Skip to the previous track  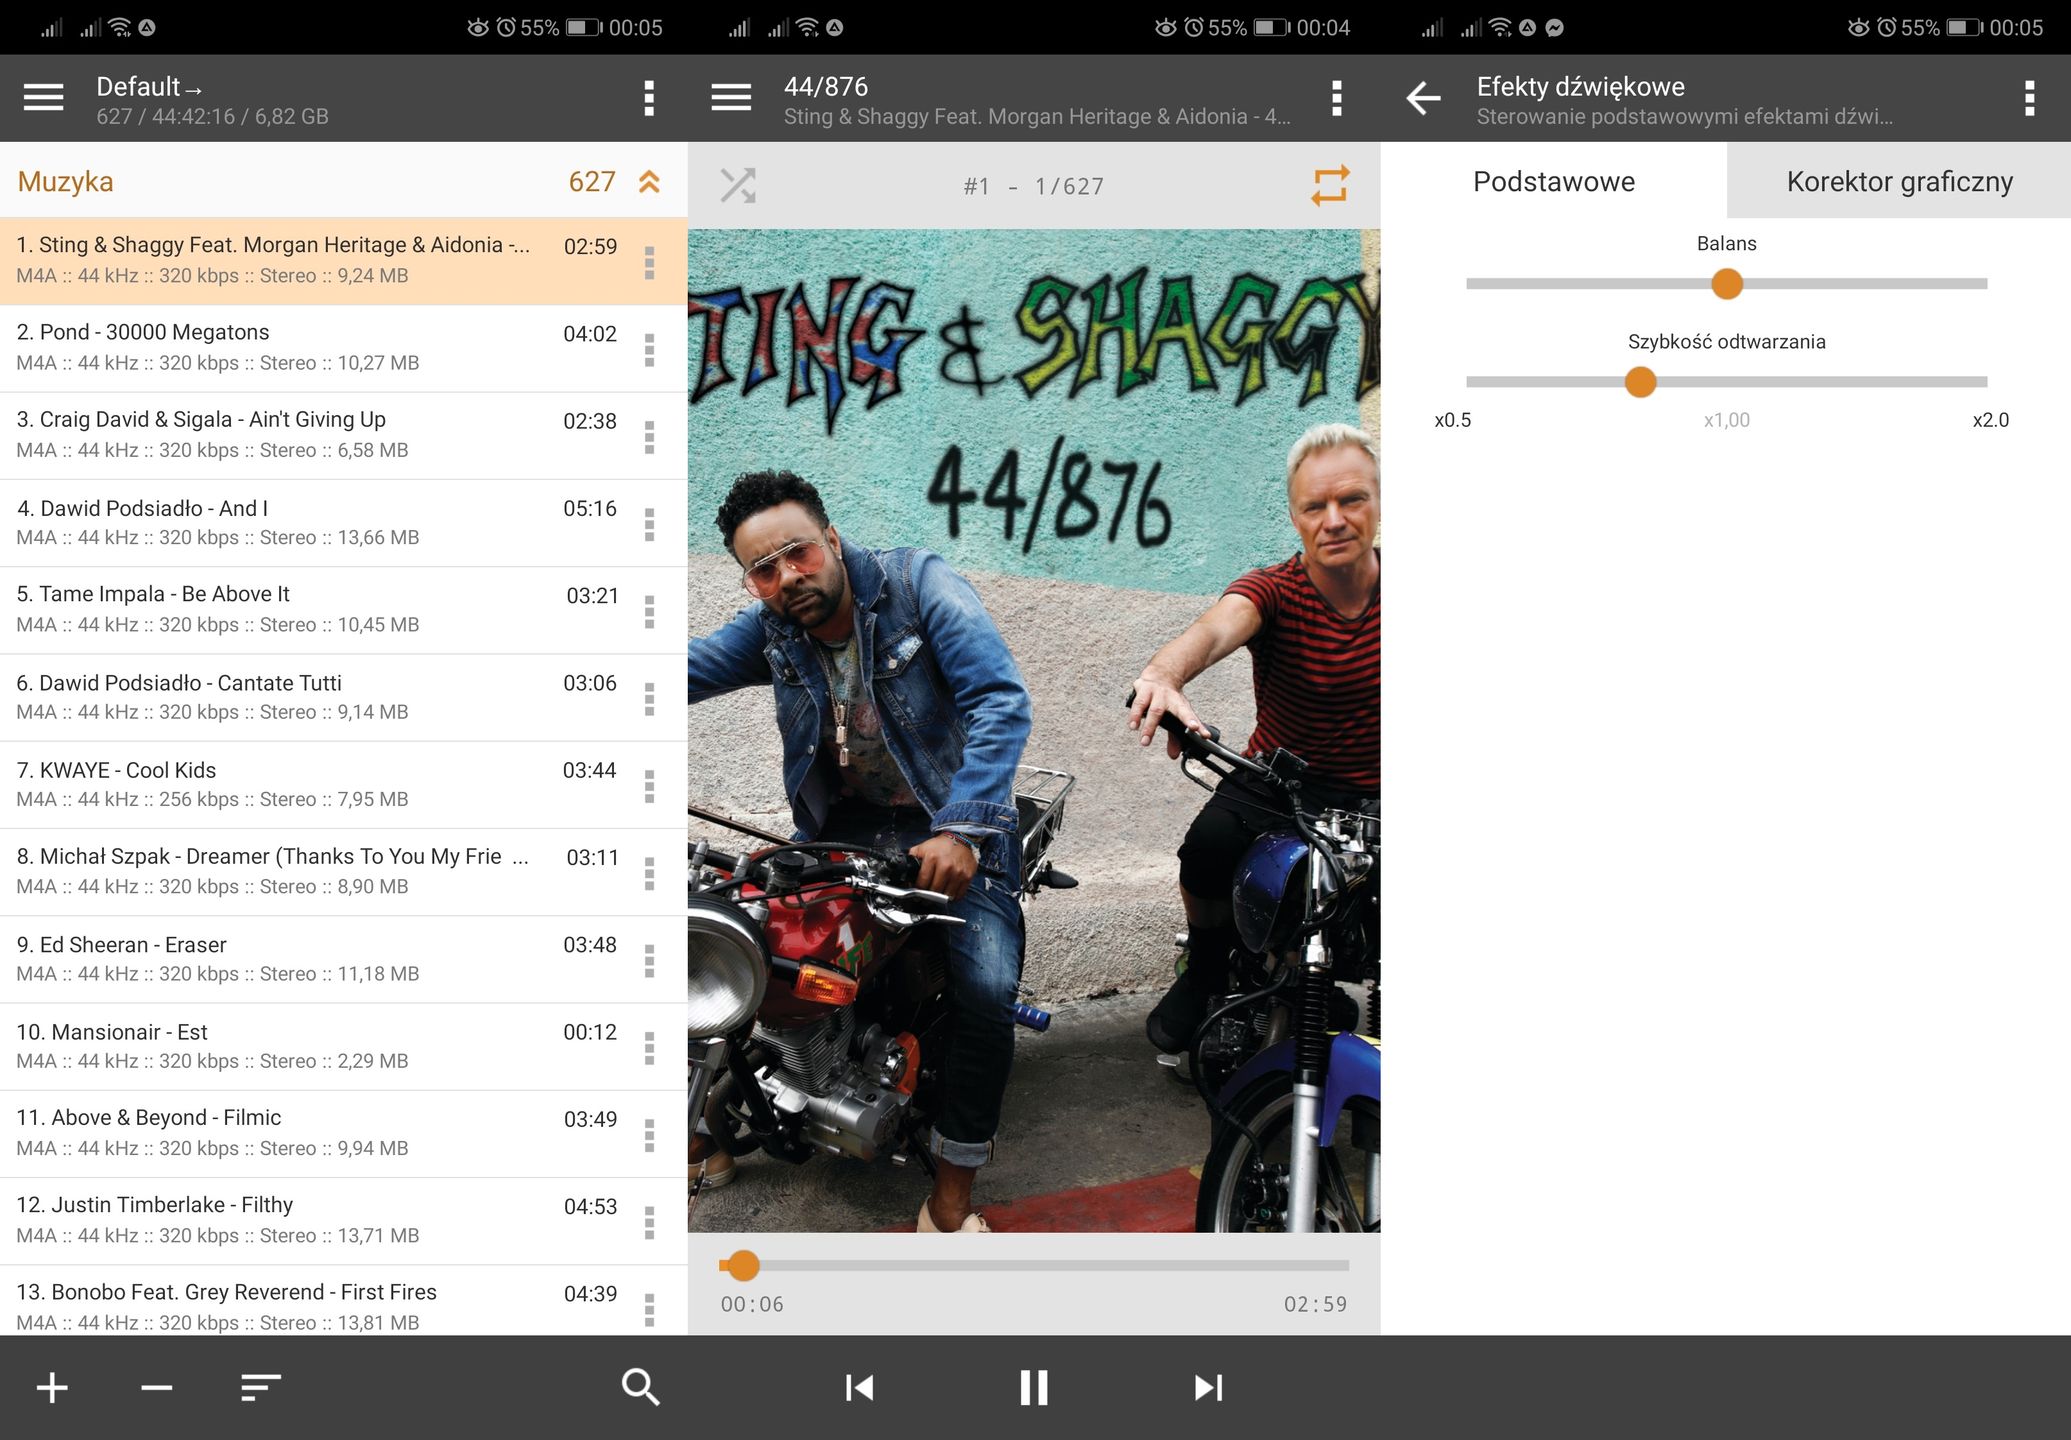[x=860, y=1387]
